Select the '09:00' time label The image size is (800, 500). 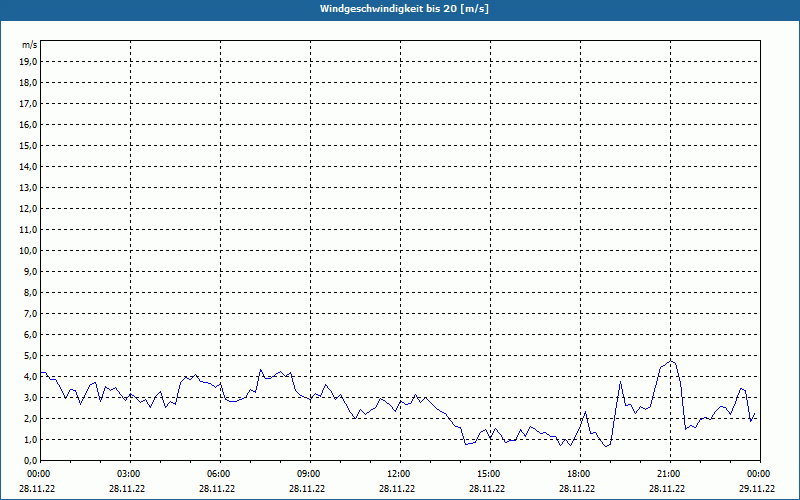point(310,474)
